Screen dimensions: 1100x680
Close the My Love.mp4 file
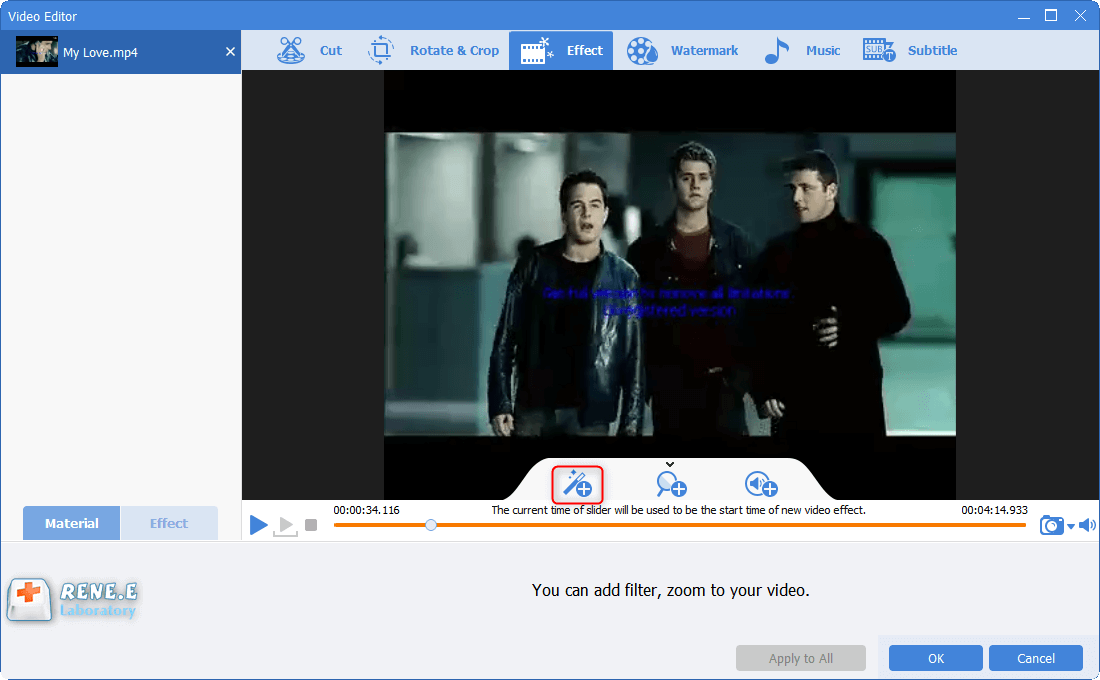pos(230,51)
